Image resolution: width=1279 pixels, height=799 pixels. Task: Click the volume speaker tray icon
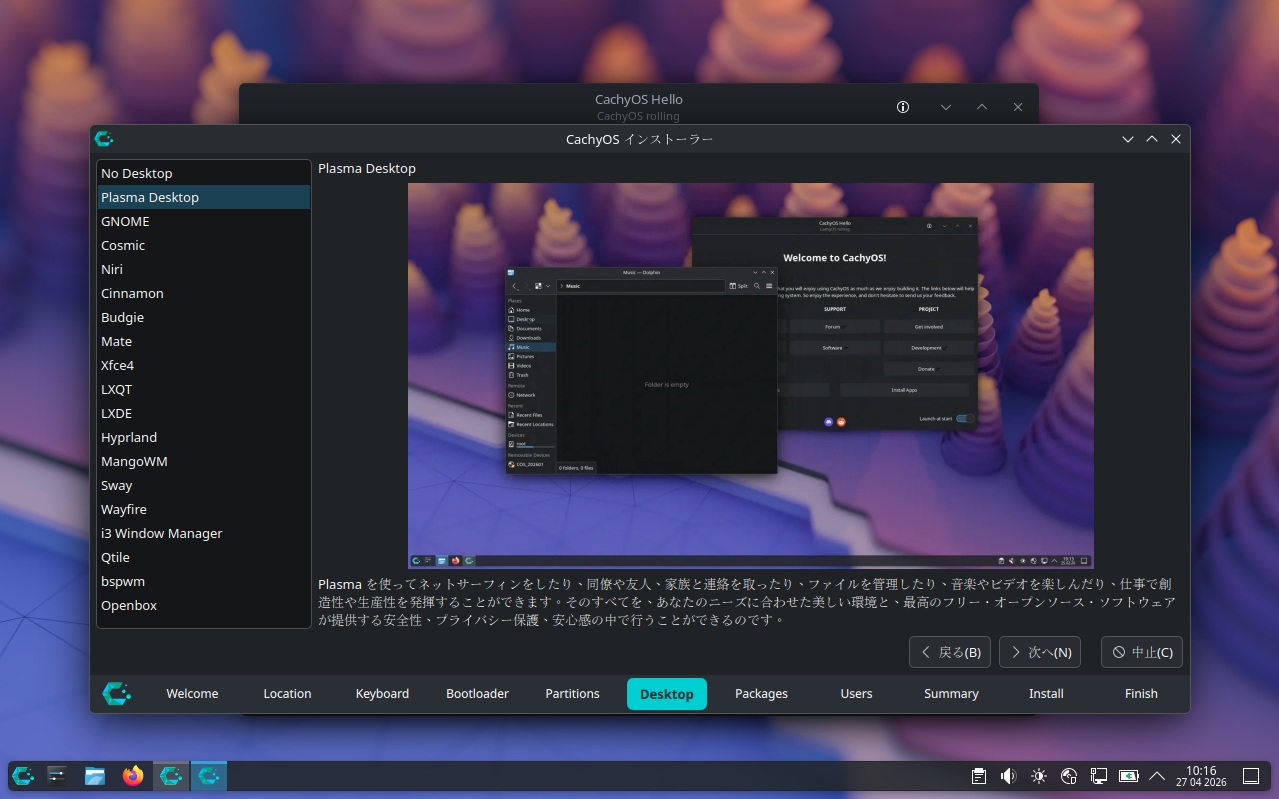coord(1008,776)
